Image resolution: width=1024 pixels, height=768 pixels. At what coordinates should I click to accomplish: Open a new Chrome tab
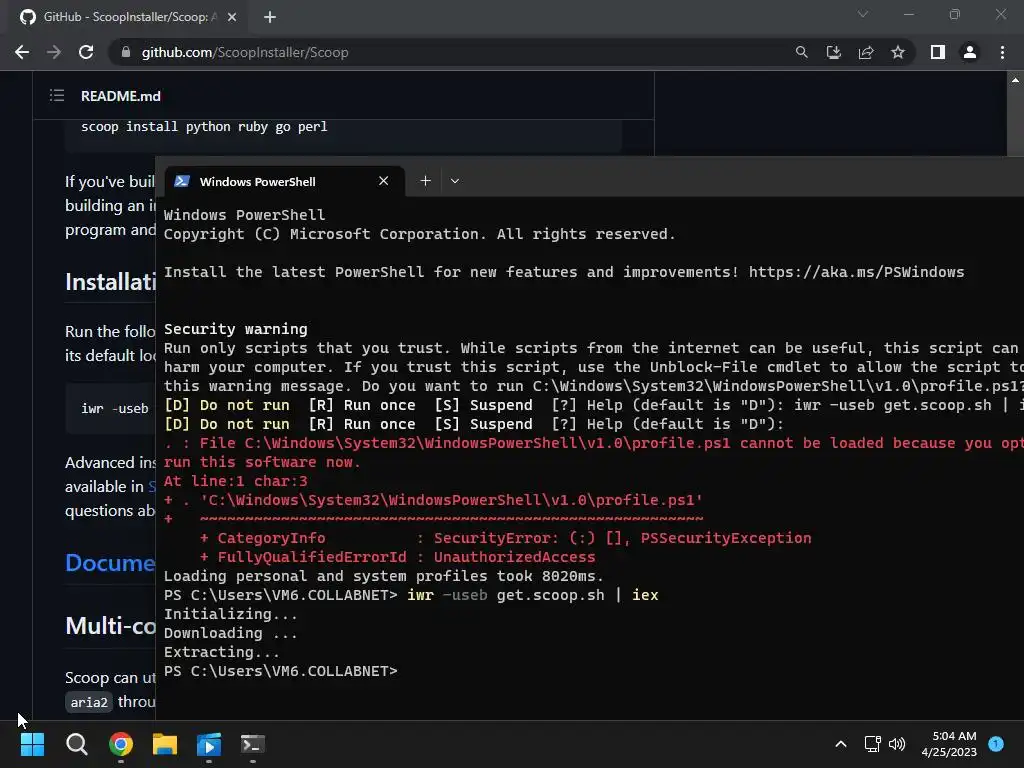tap(270, 17)
